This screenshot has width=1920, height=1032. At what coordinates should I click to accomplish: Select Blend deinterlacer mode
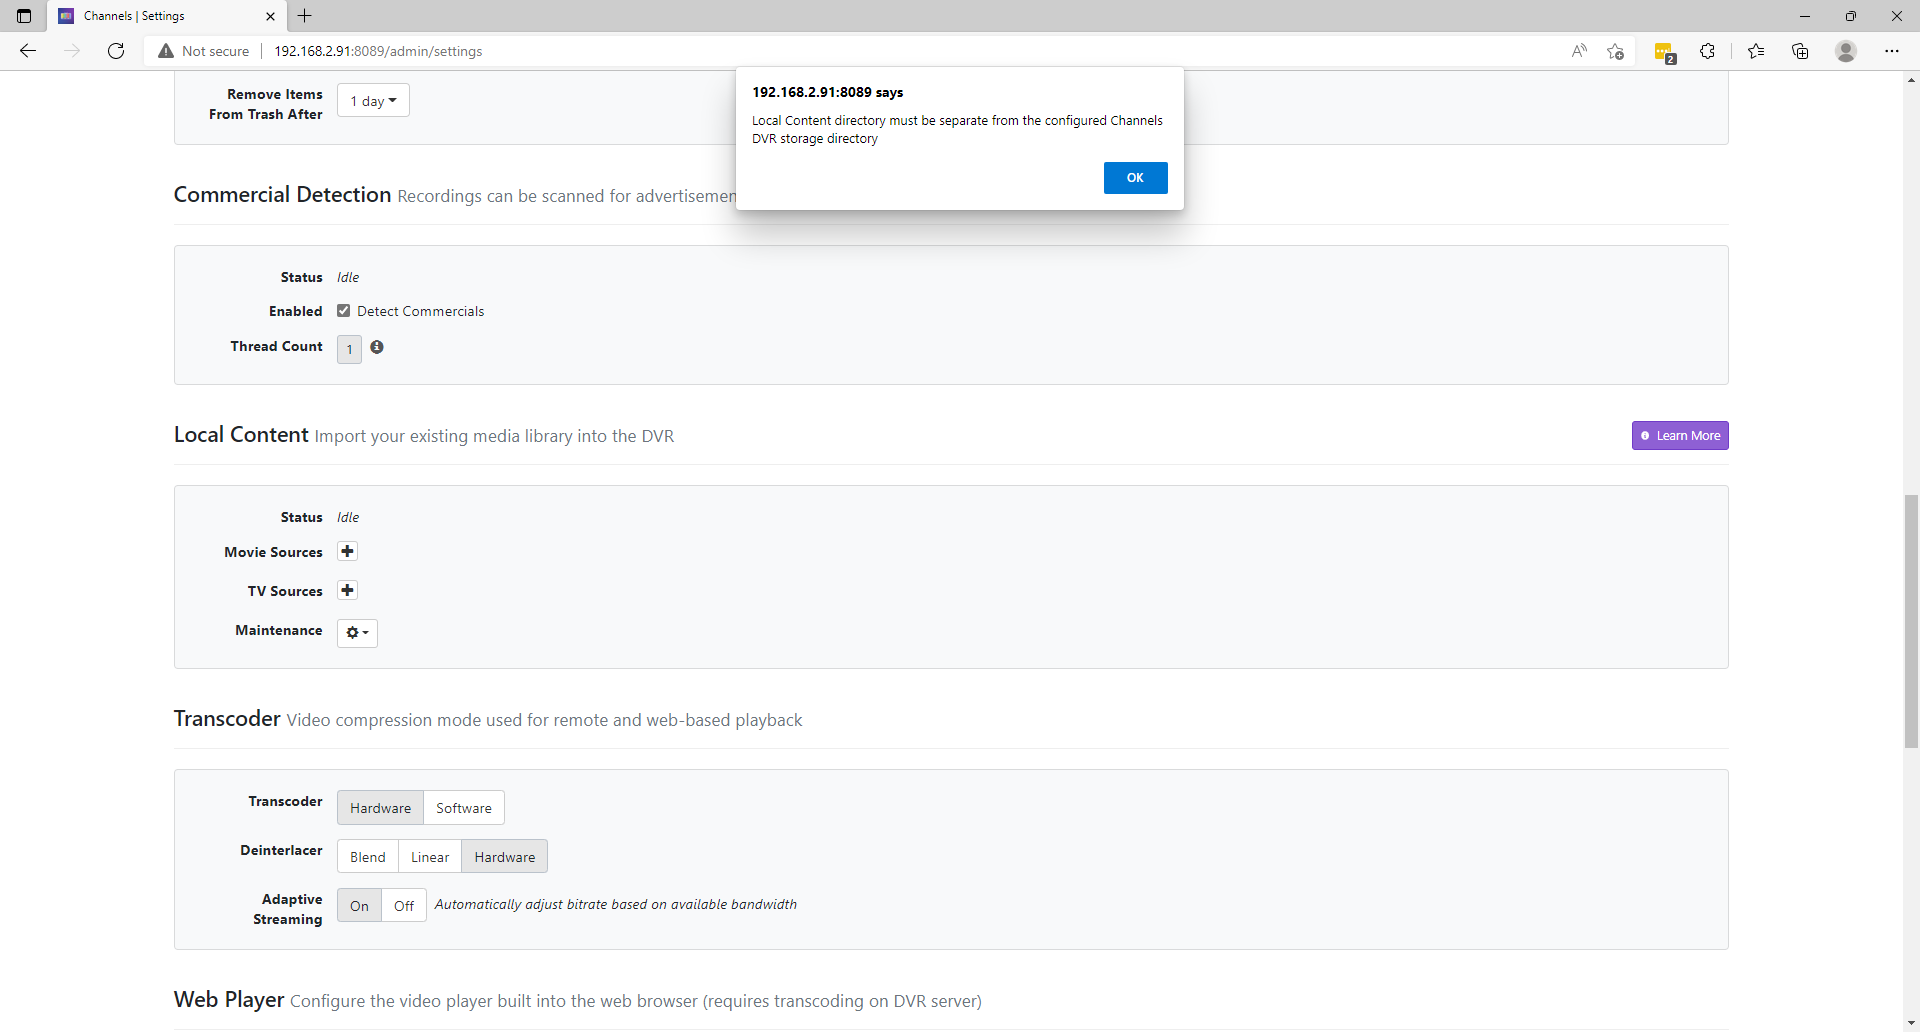point(367,857)
